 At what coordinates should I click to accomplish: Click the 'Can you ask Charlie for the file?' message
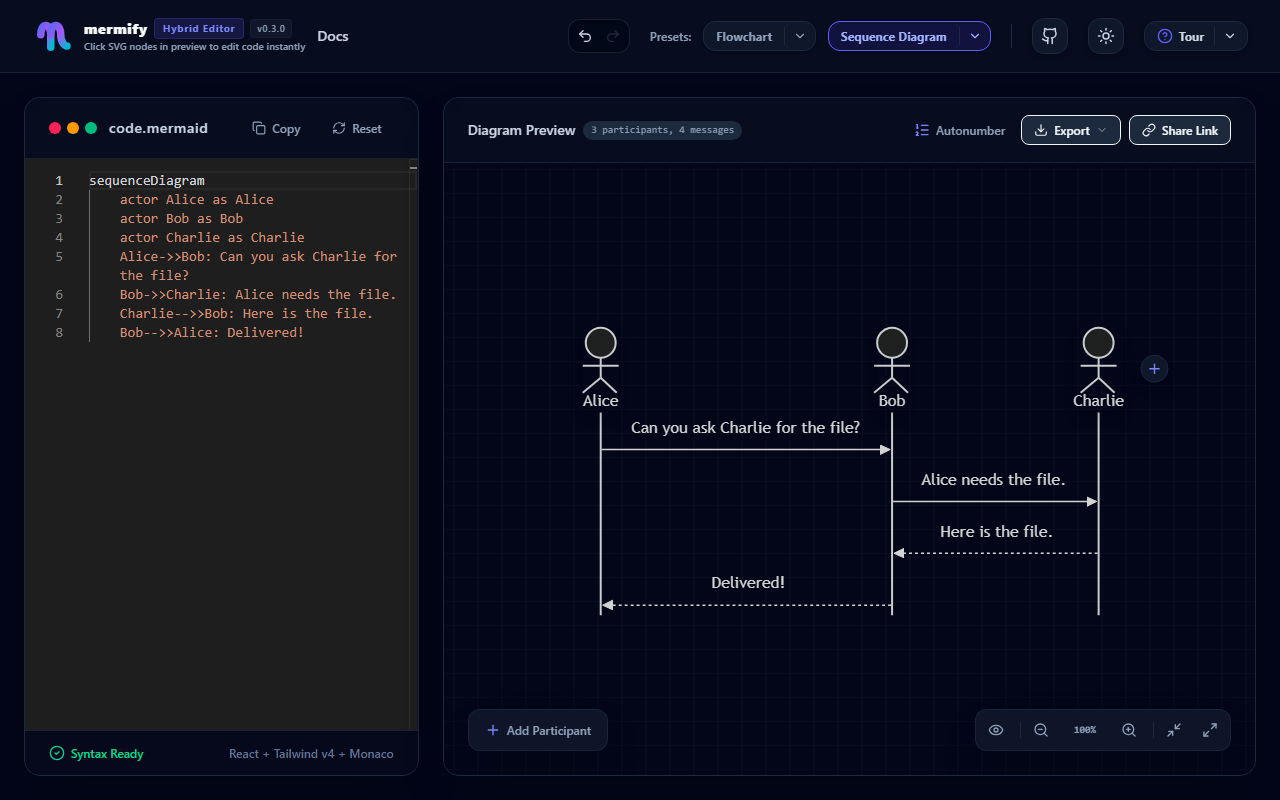(x=745, y=428)
